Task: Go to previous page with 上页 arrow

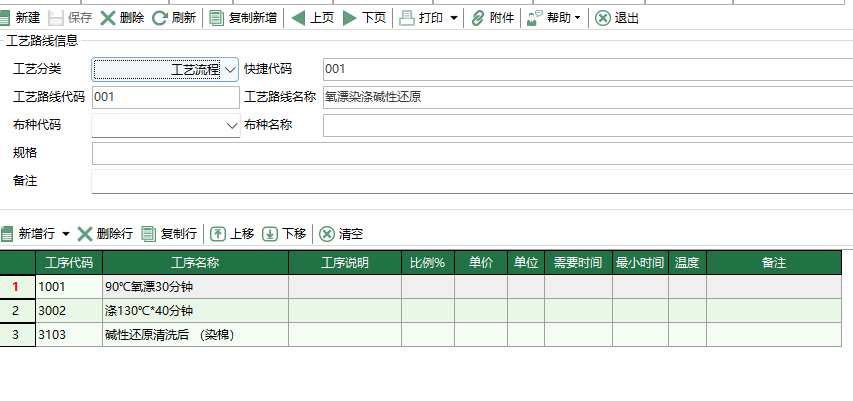Action: click(298, 18)
